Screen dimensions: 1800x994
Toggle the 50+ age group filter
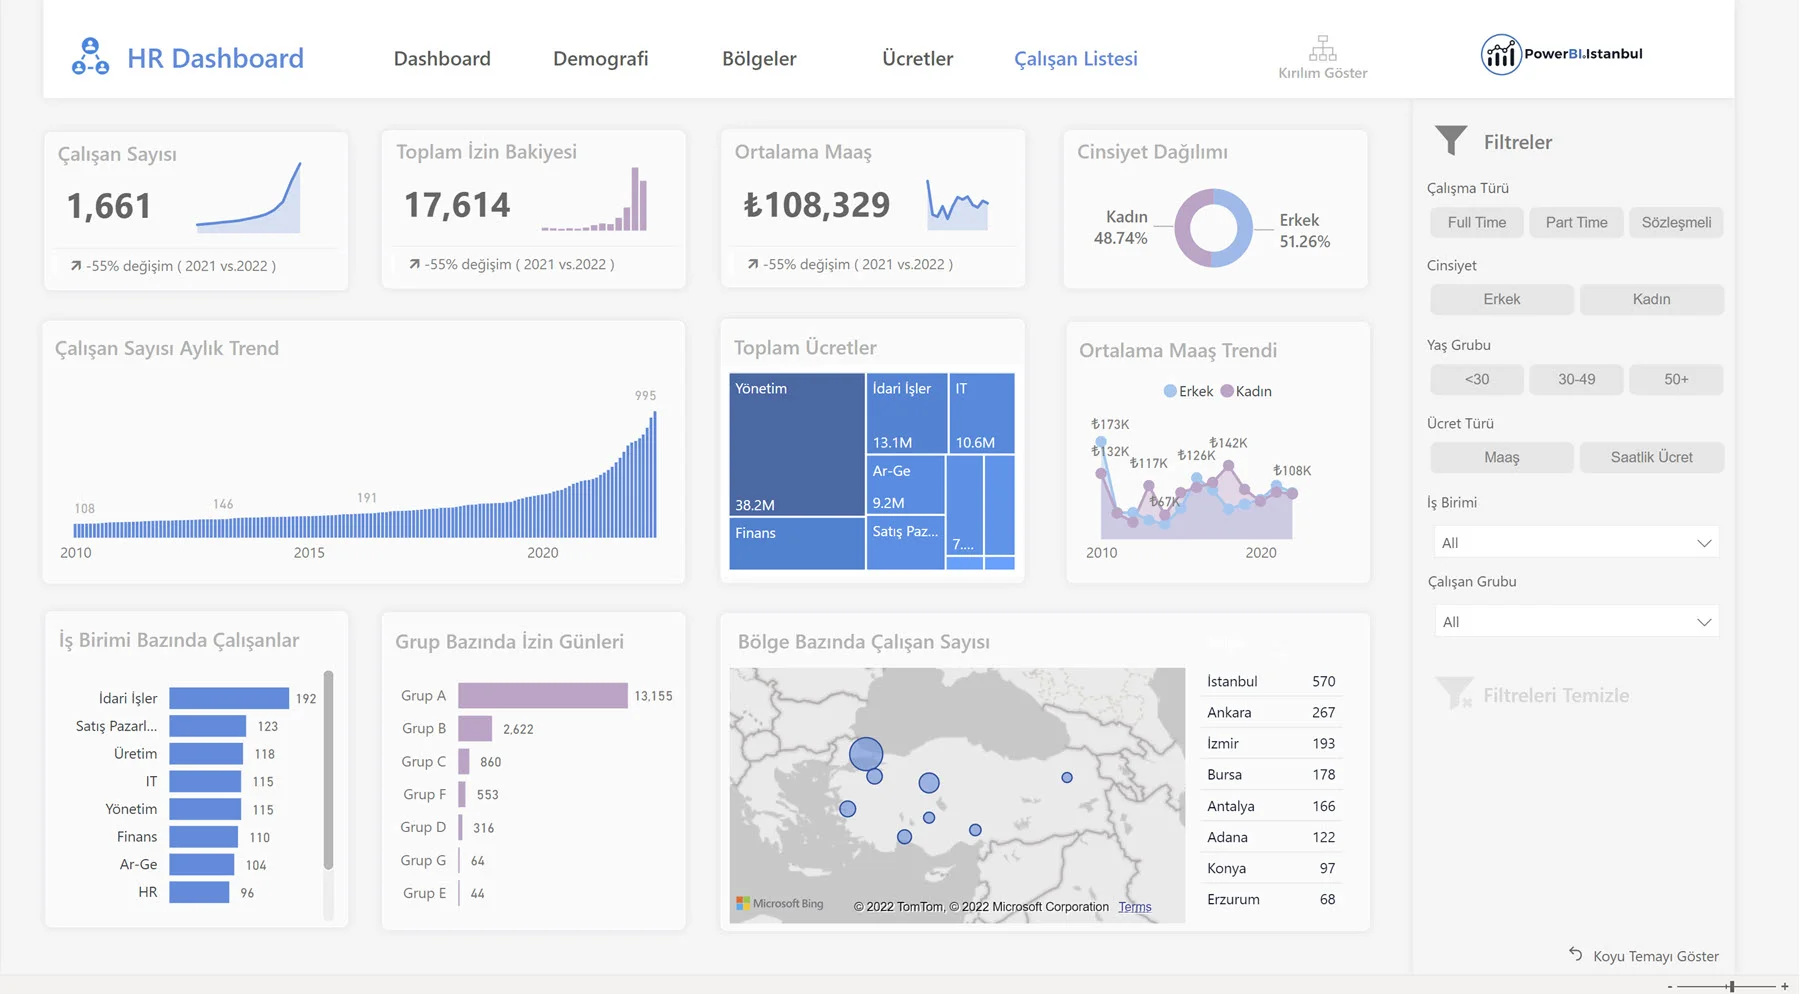(1676, 379)
